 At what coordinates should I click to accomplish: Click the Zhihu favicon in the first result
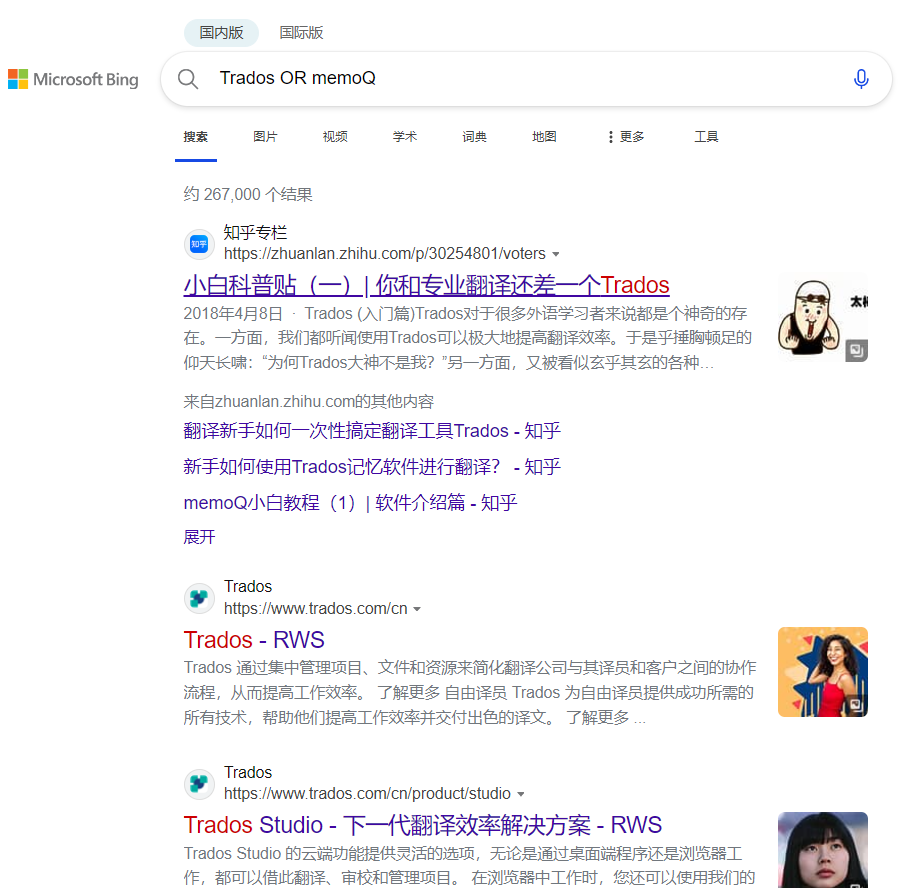(199, 244)
